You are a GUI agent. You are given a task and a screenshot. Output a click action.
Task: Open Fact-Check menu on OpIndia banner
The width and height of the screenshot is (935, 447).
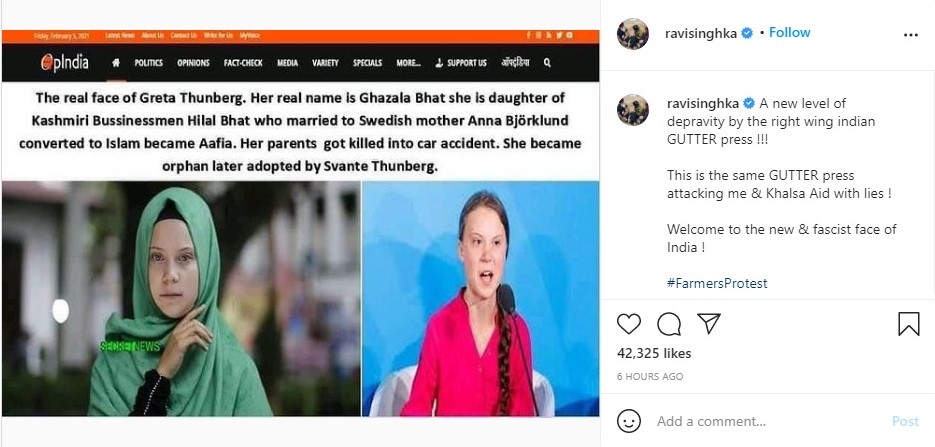pos(243,63)
